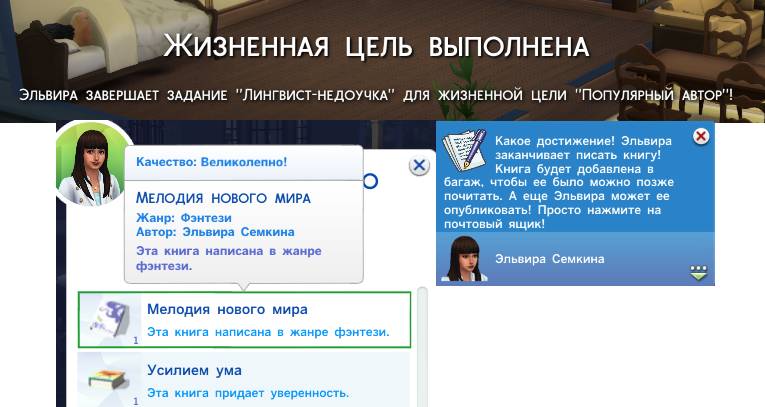The image size is (765, 407).
Task: Click the notification text about finishing the book
Action: pos(559,183)
